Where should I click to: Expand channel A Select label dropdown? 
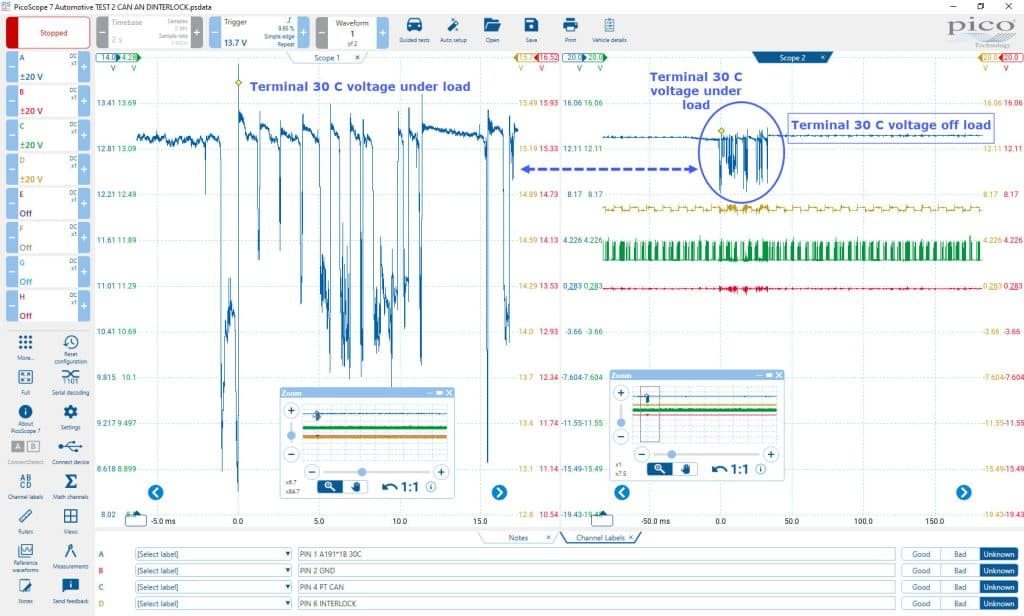click(x=213, y=554)
